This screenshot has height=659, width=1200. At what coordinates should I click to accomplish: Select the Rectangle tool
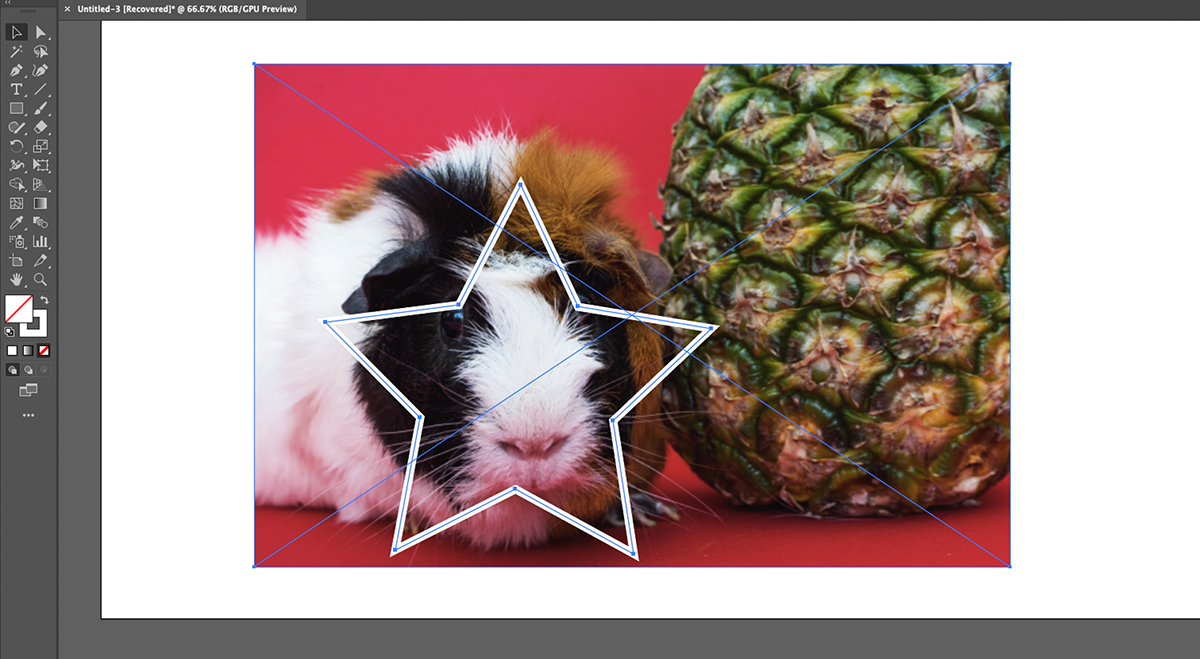17,109
